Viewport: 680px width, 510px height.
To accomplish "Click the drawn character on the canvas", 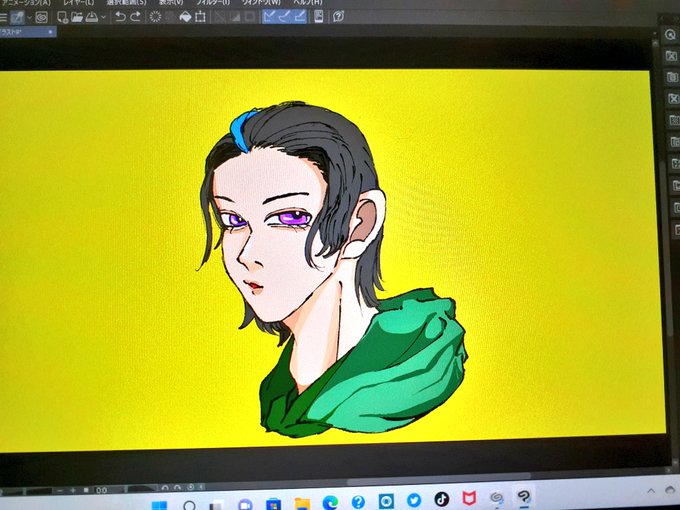I will 334,269.
